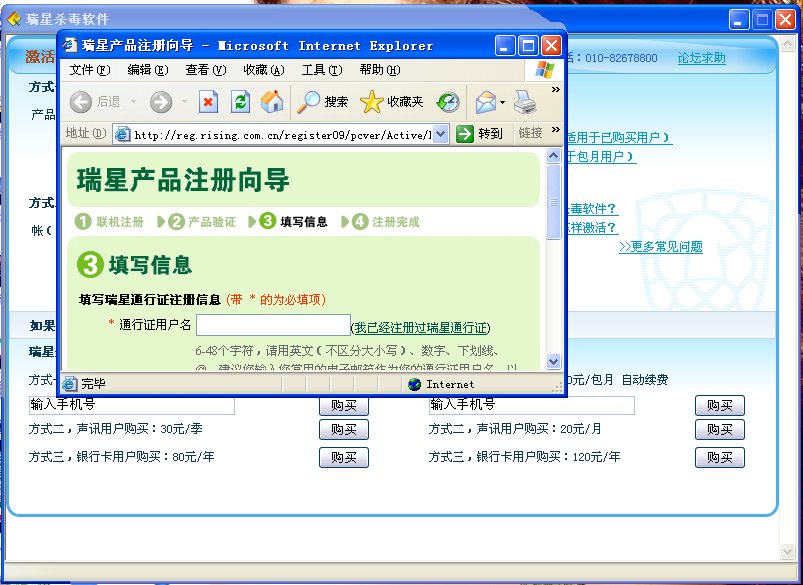Viewport: 803px width, 585px height.
Task: Click the 链接 links bar label
Action: pyautogui.click(x=531, y=133)
